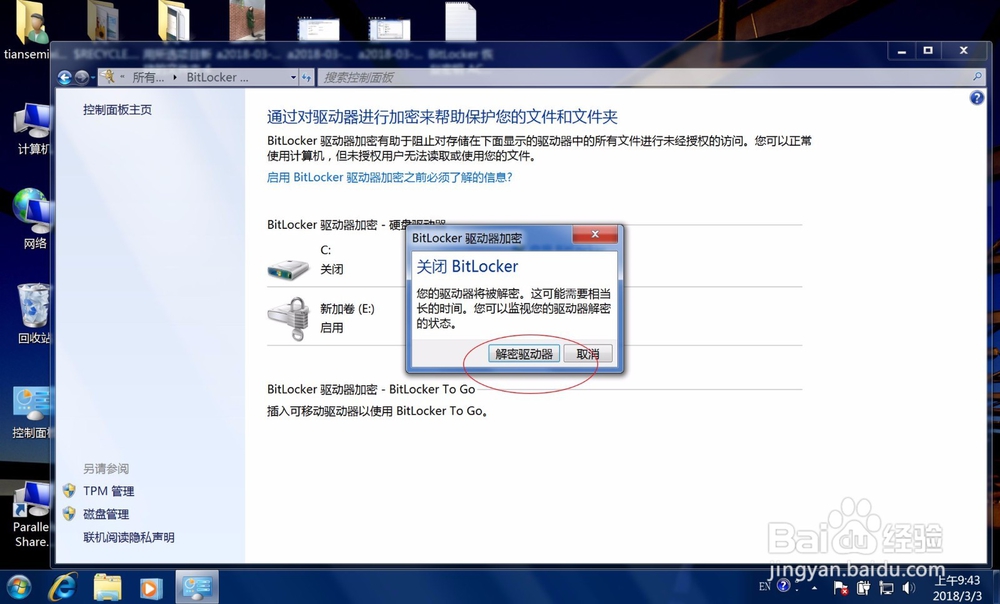Click the network tray icon
Image resolution: width=1000 pixels, height=604 pixels.
pos(886,587)
